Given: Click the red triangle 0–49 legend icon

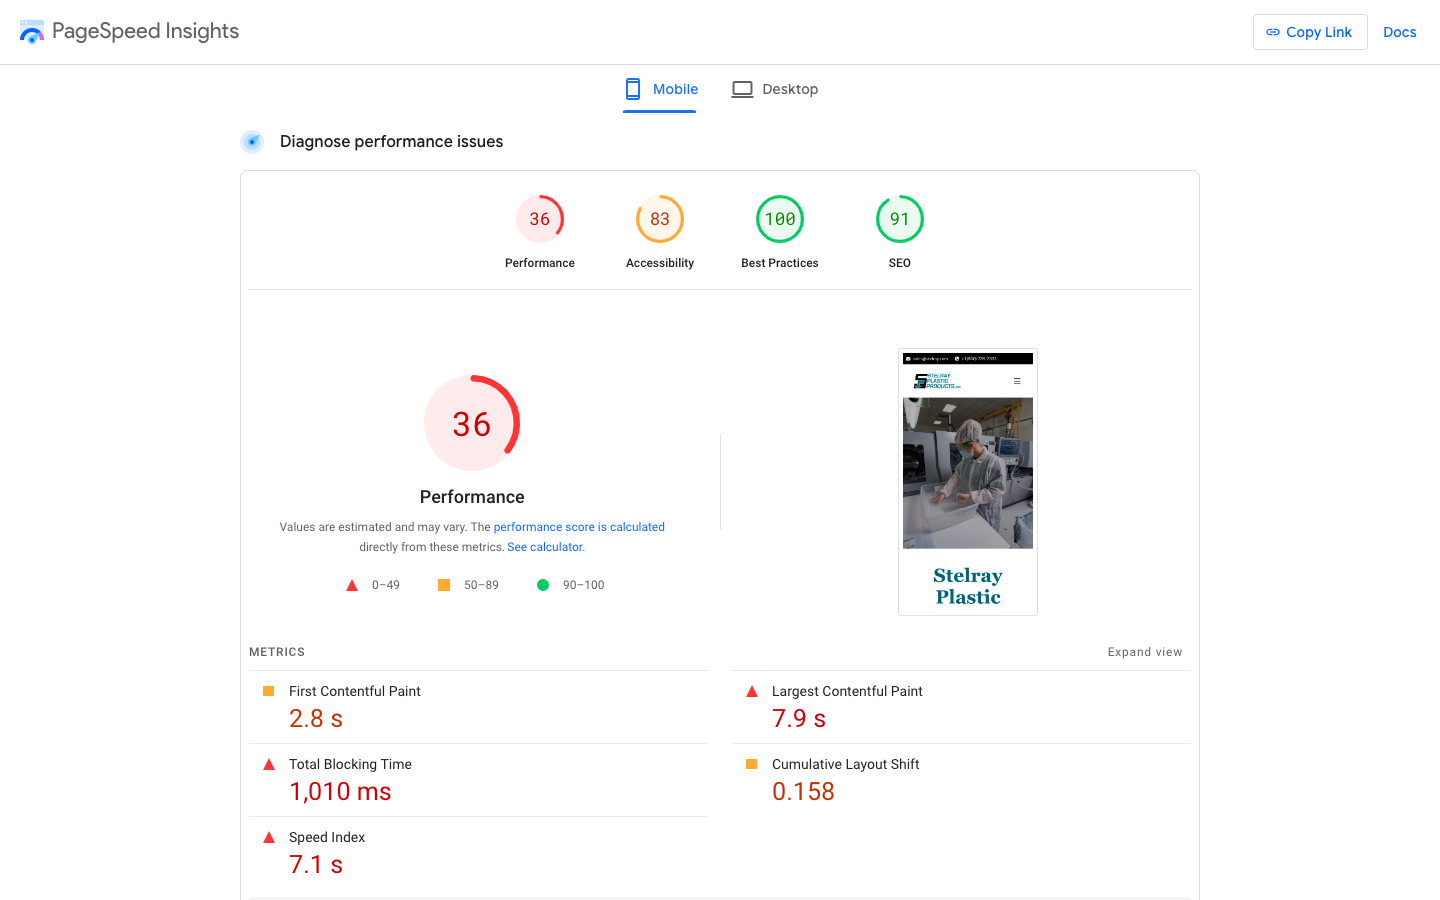Looking at the screenshot, I should [352, 585].
